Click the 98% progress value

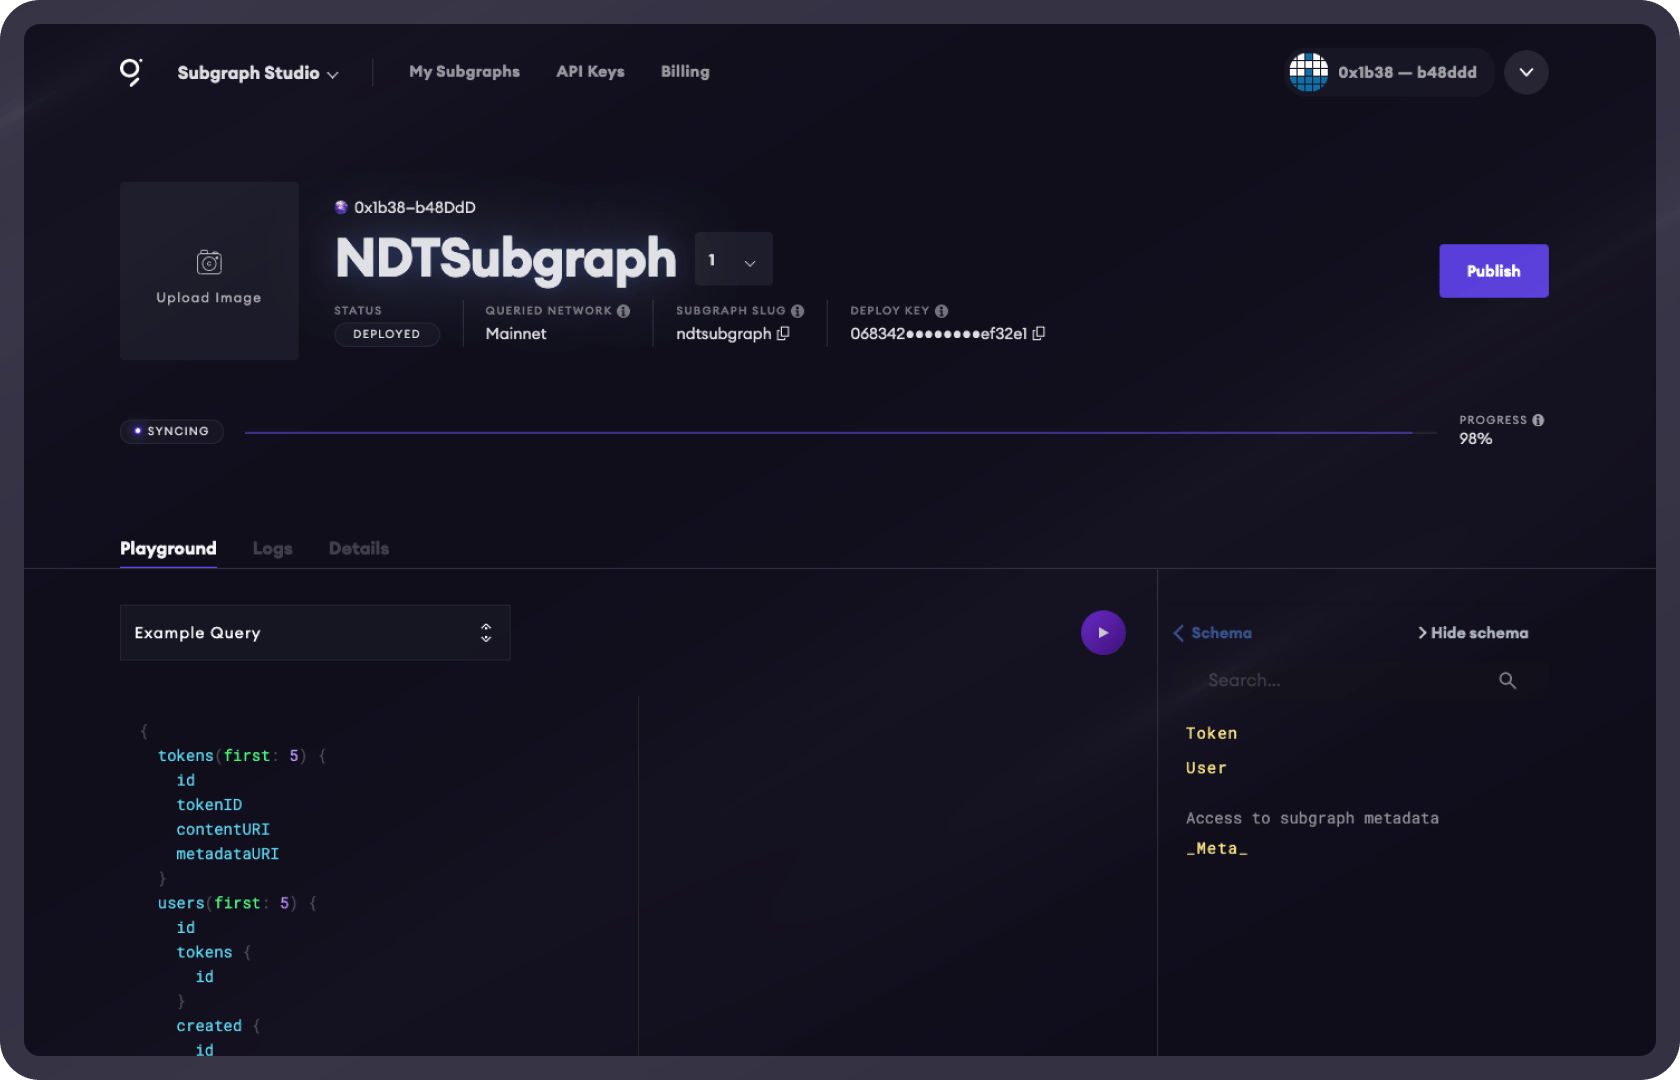pos(1475,439)
